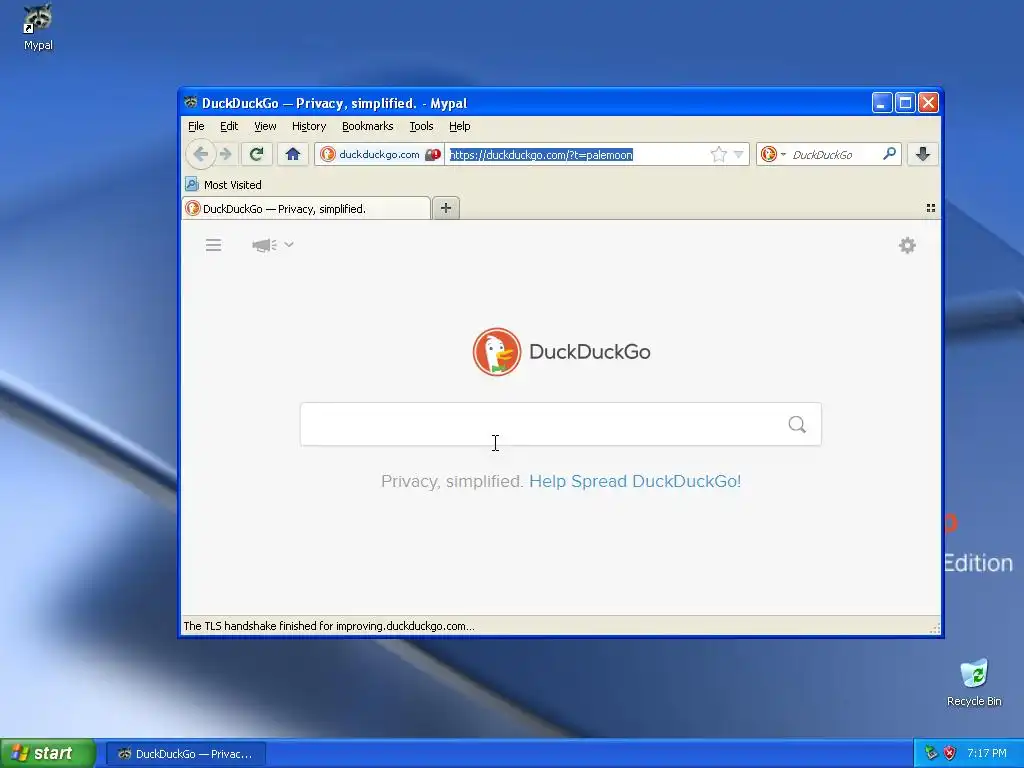Screen dimensions: 1024x768
Task: Open the File menu
Action: pos(196,126)
